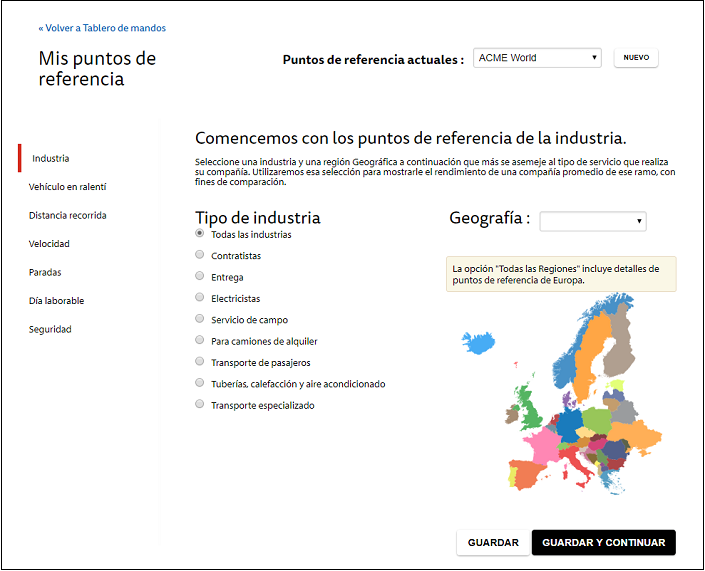Click the NUEVO button

coord(636,58)
